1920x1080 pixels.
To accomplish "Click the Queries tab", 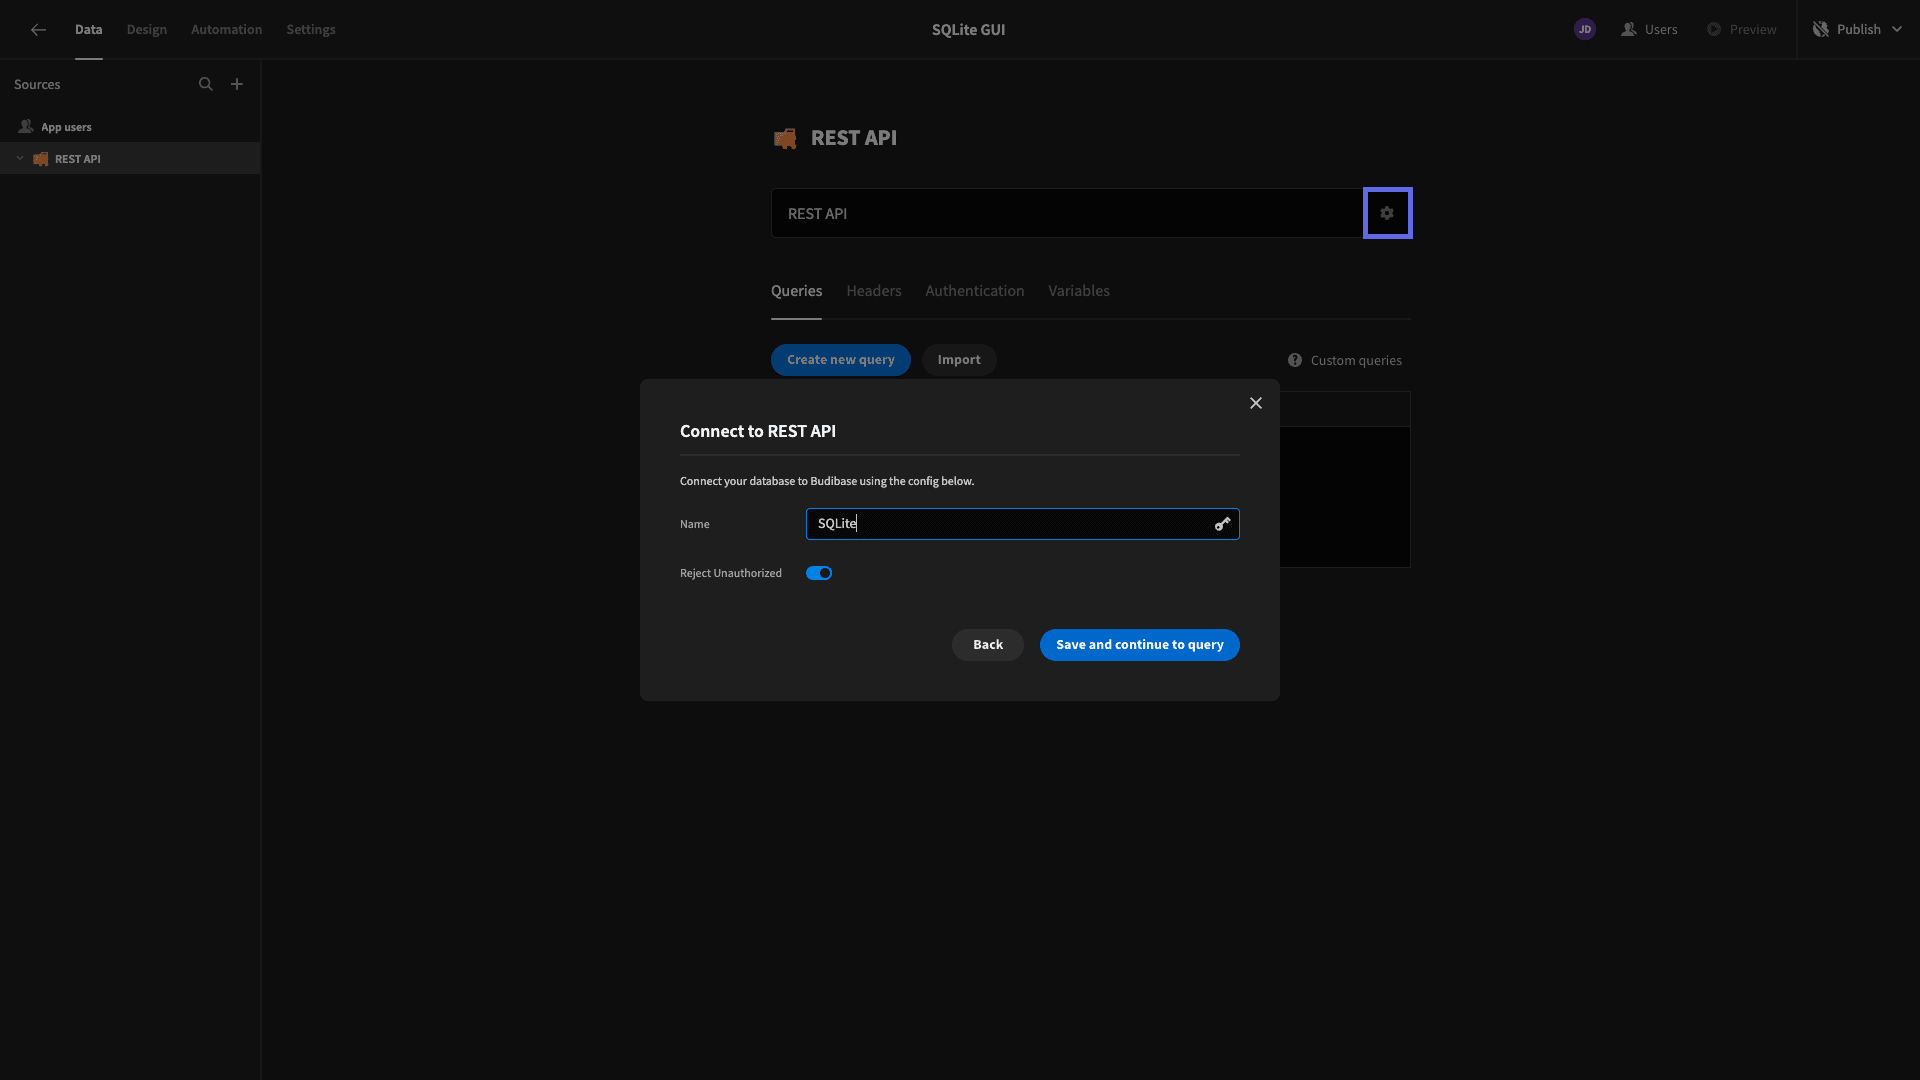I will coord(796,291).
